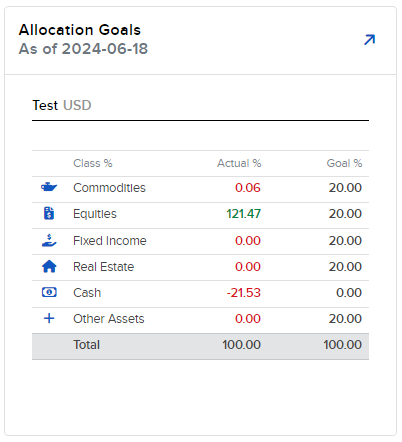Click the Total row label
Image resolution: width=402 pixels, height=442 pixels.
pos(86,345)
